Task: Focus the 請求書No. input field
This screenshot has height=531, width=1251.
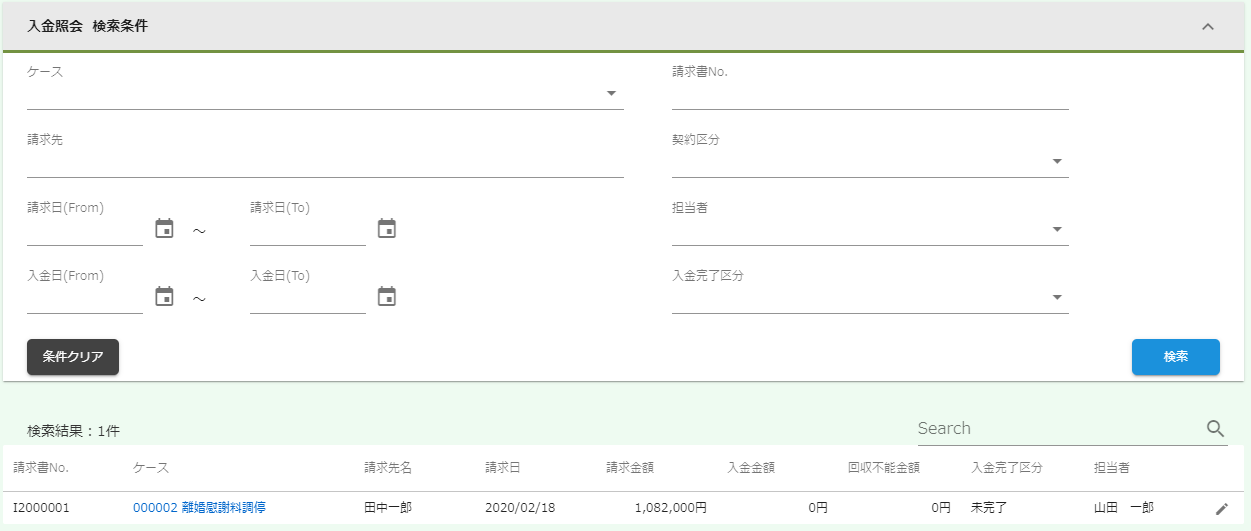Action: 870,95
